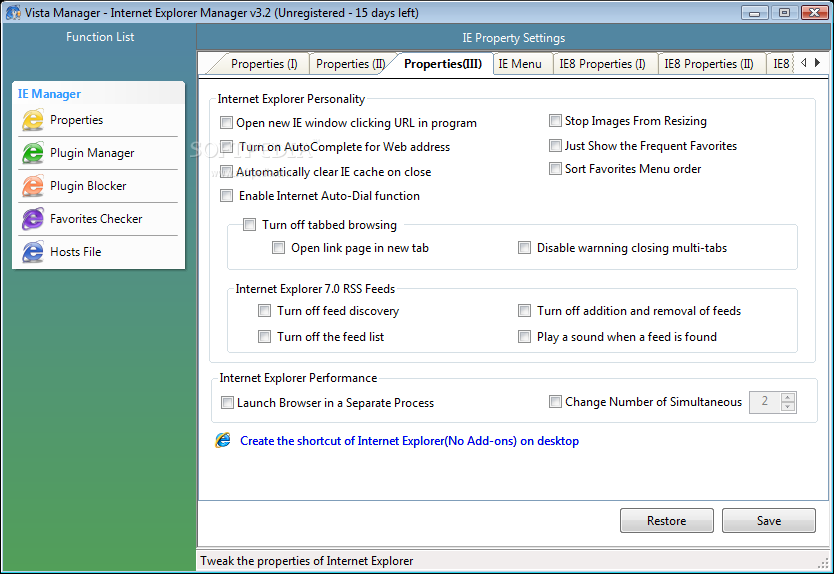Enable Open link page in new tab
The image size is (834, 574).
click(x=279, y=247)
